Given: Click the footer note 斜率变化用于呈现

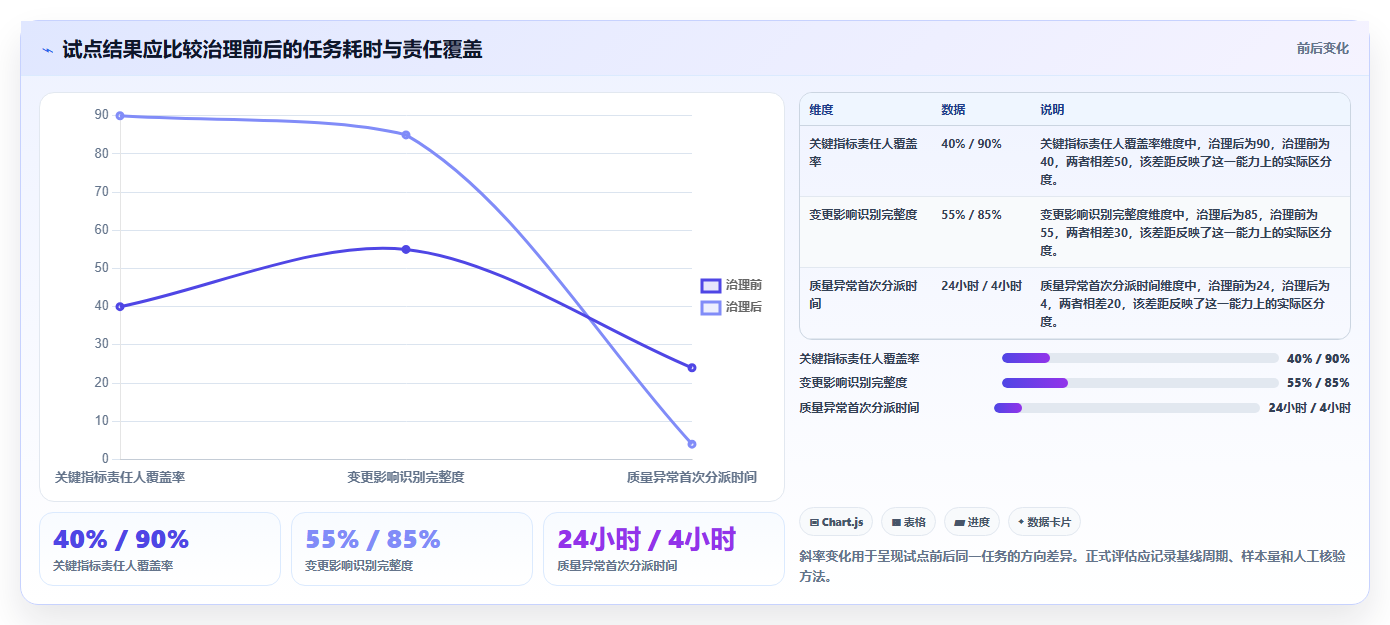Looking at the screenshot, I should point(1072,567).
